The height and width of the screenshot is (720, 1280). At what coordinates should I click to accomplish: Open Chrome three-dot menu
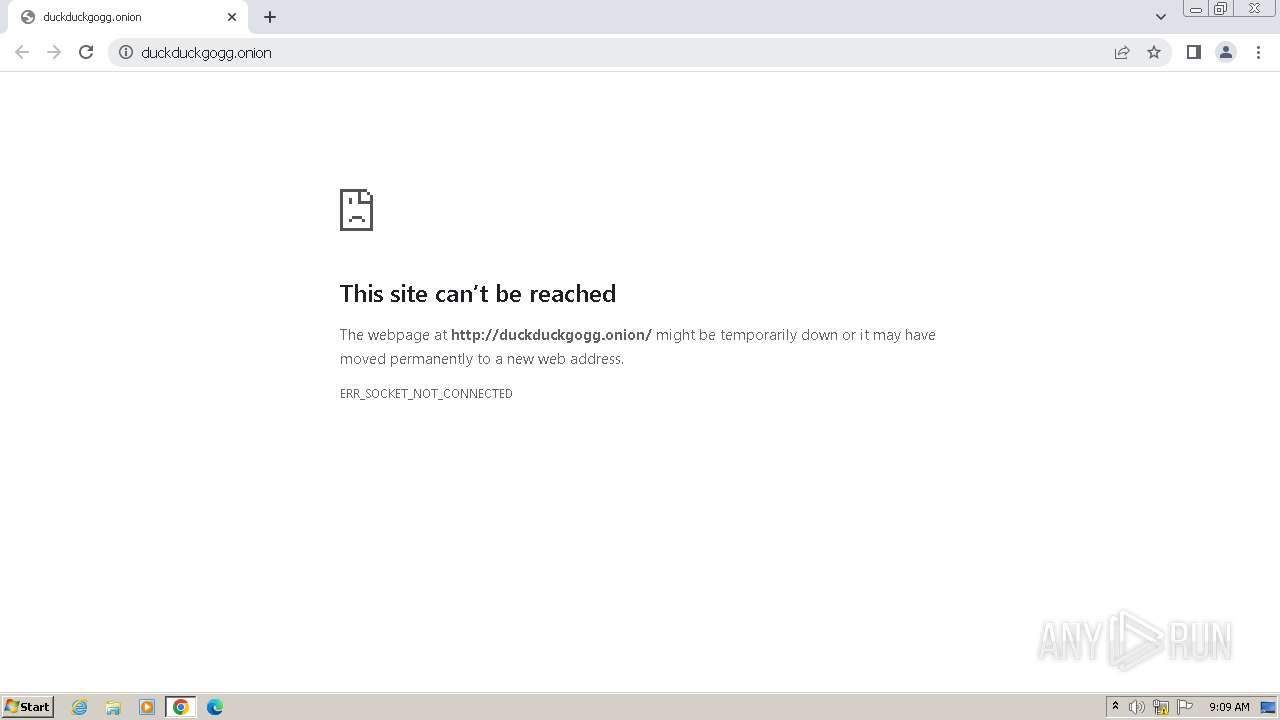[x=1259, y=52]
